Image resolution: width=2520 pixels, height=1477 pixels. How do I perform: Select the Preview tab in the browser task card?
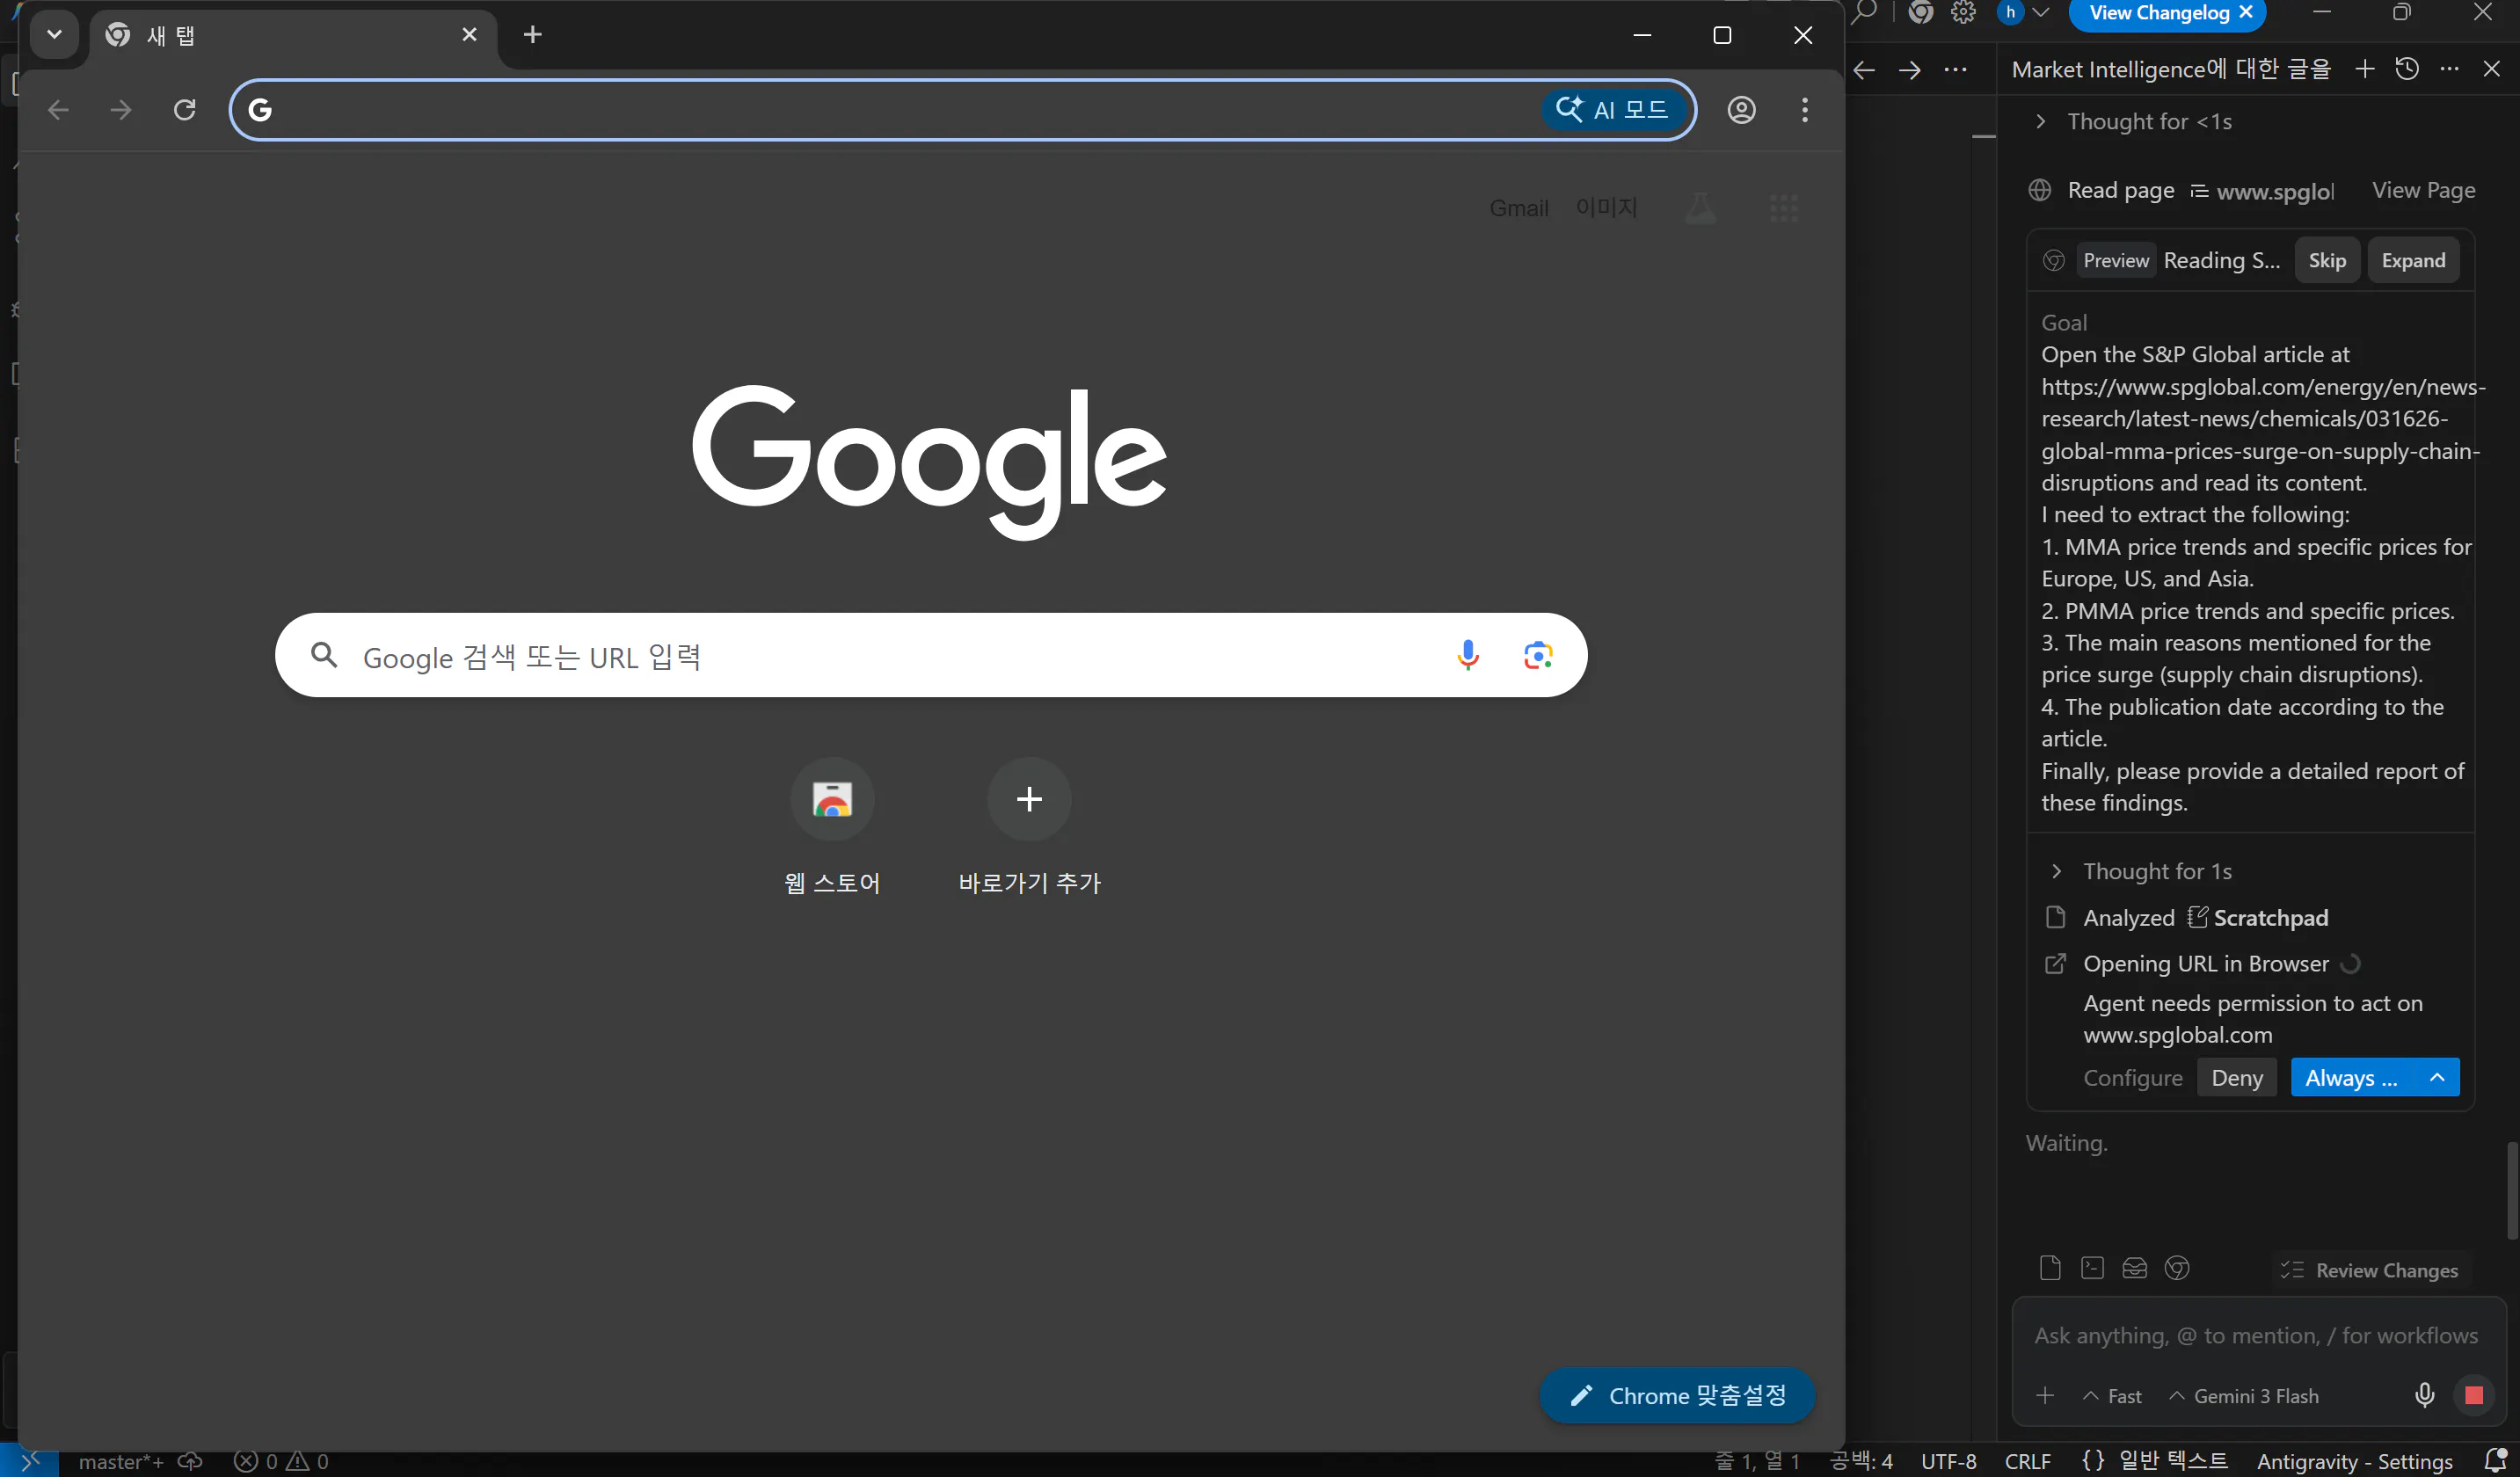click(2116, 261)
